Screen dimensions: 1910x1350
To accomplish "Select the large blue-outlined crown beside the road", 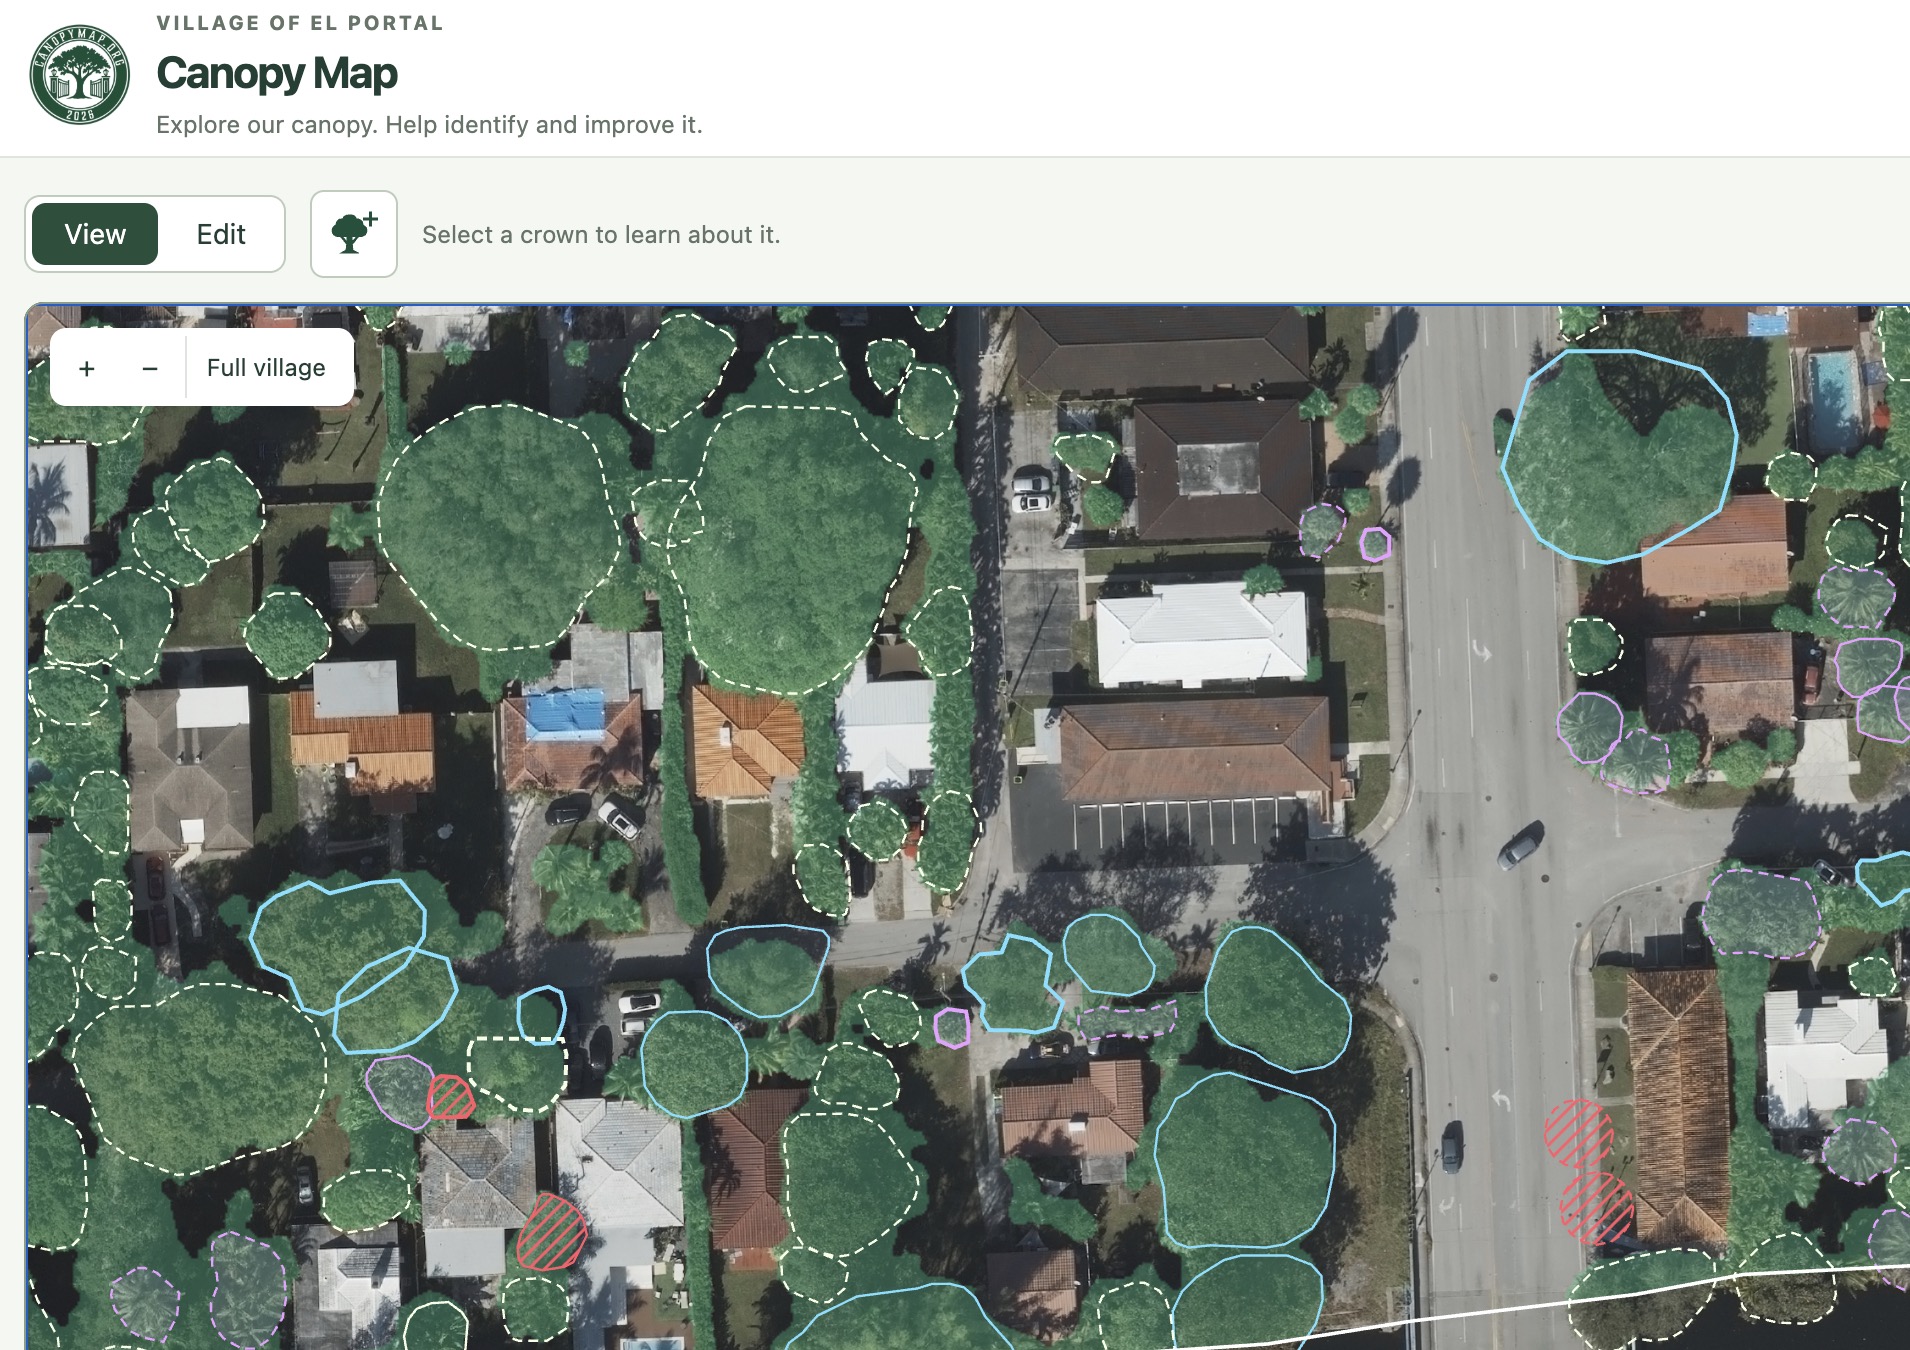I will (x=1618, y=455).
